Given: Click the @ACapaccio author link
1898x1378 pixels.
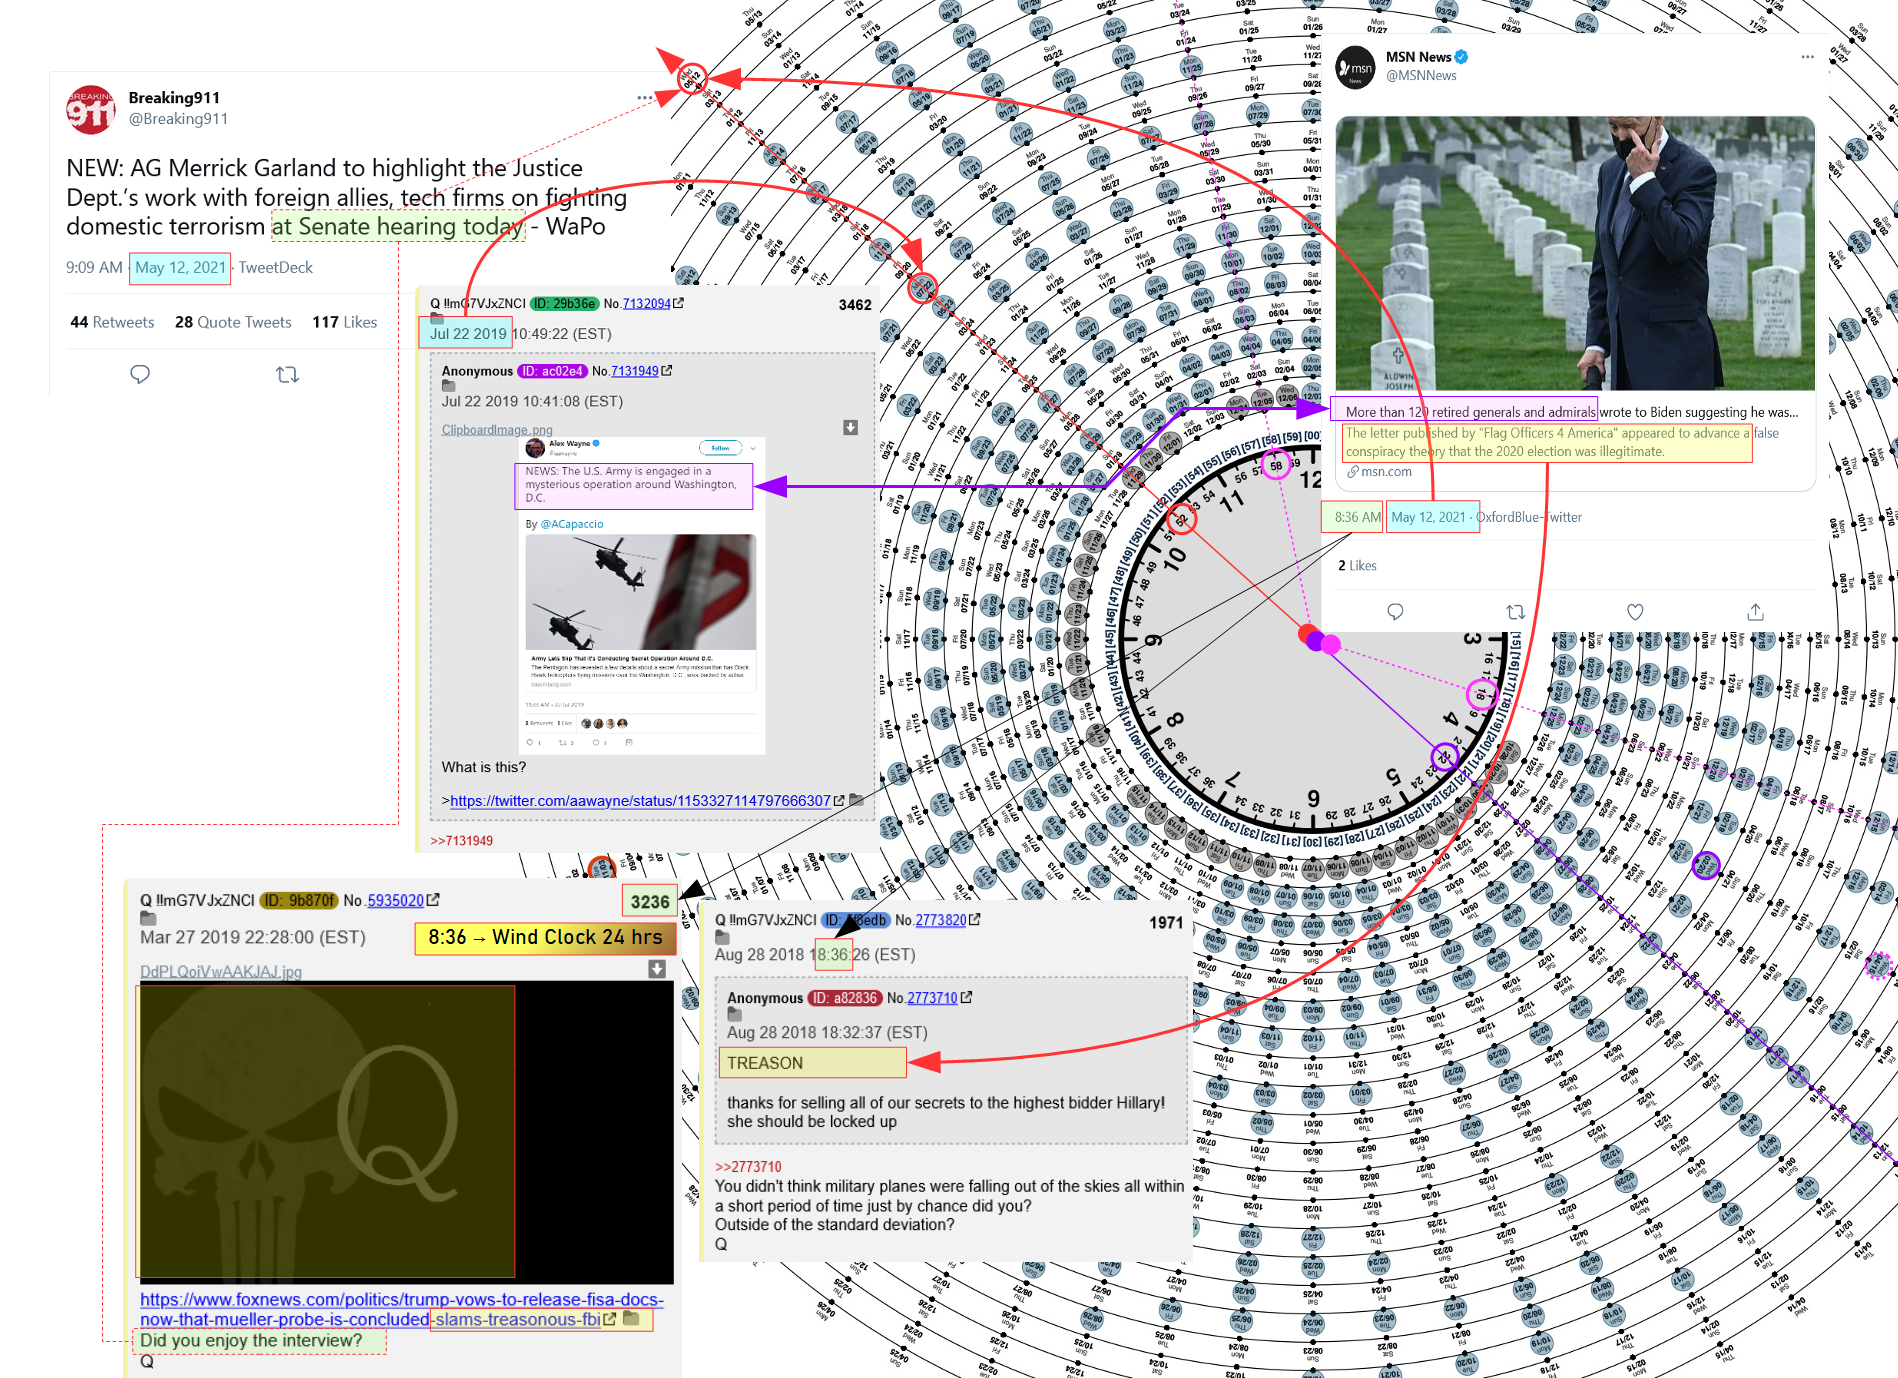Looking at the screenshot, I should click(x=571, y=524).
